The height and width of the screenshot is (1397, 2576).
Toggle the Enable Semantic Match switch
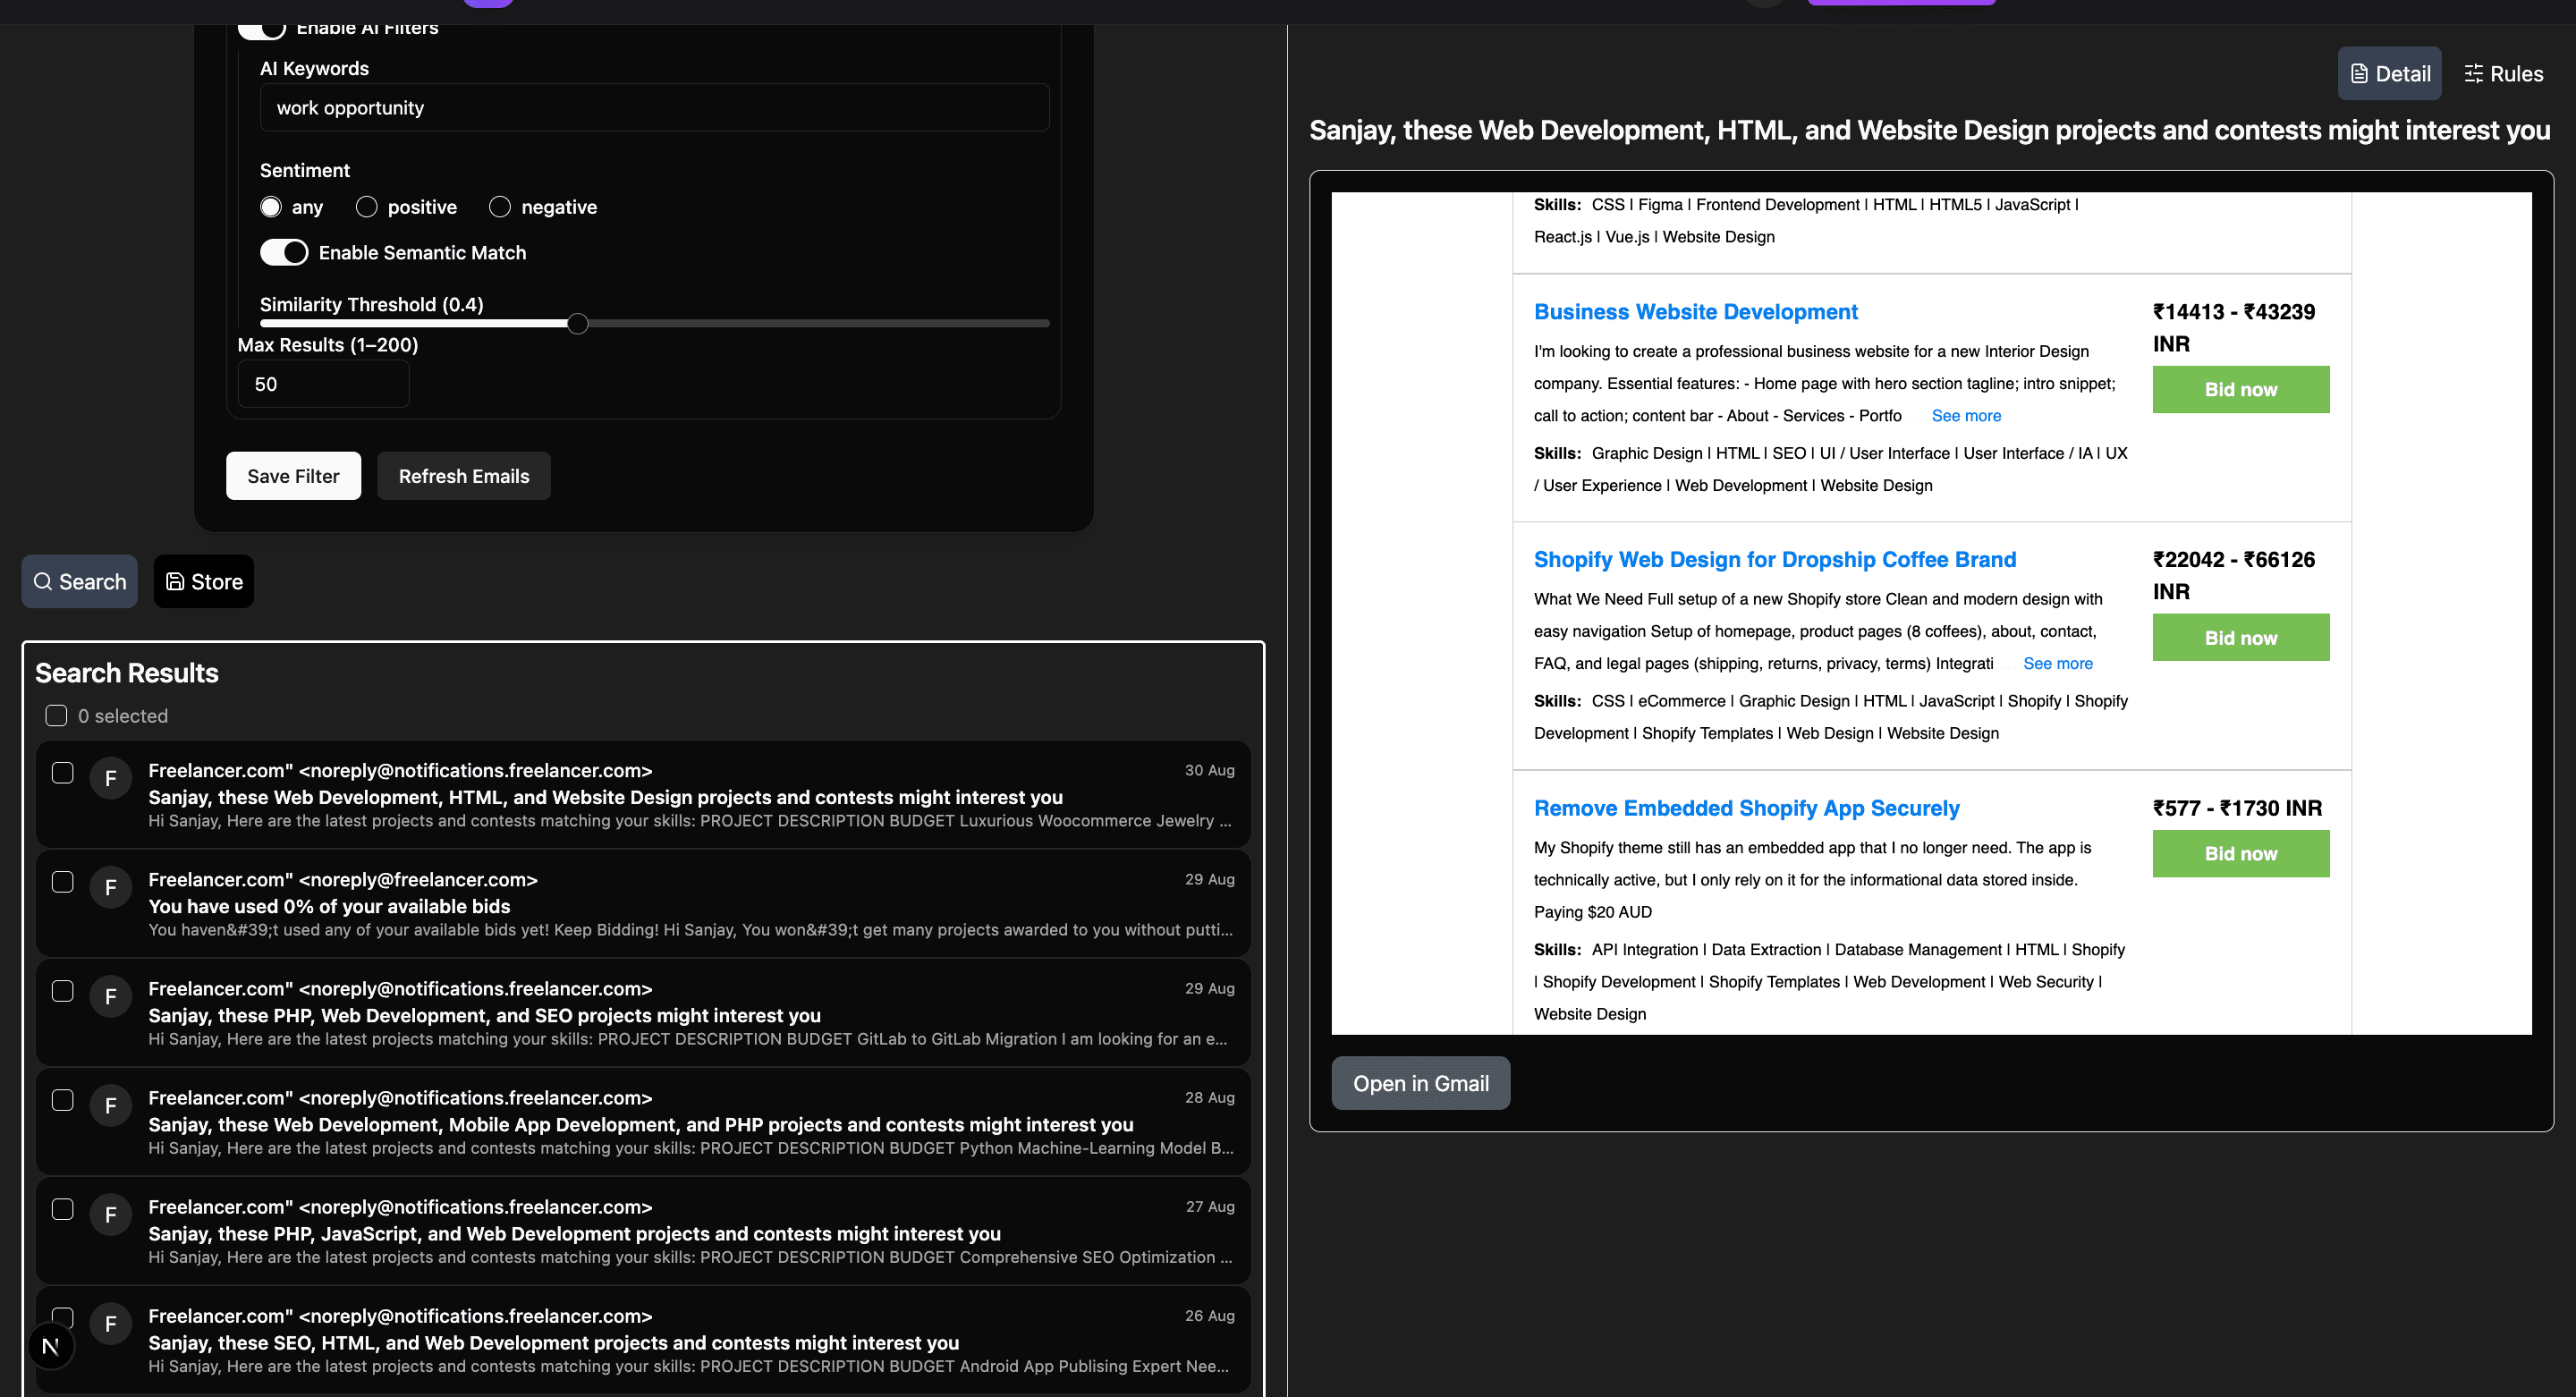pyautogui.click(x=284, y=252)
